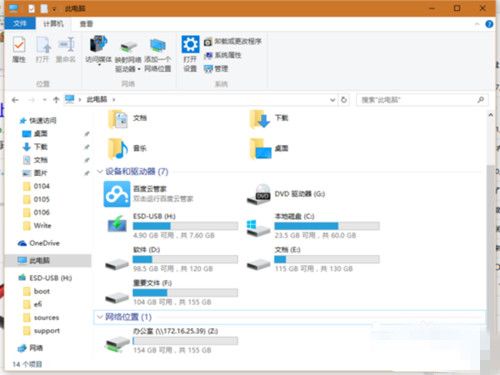Select the 文档 (E:) drive icon
Viewport: 500px width, 375px height.
click(x=258, y=264)
